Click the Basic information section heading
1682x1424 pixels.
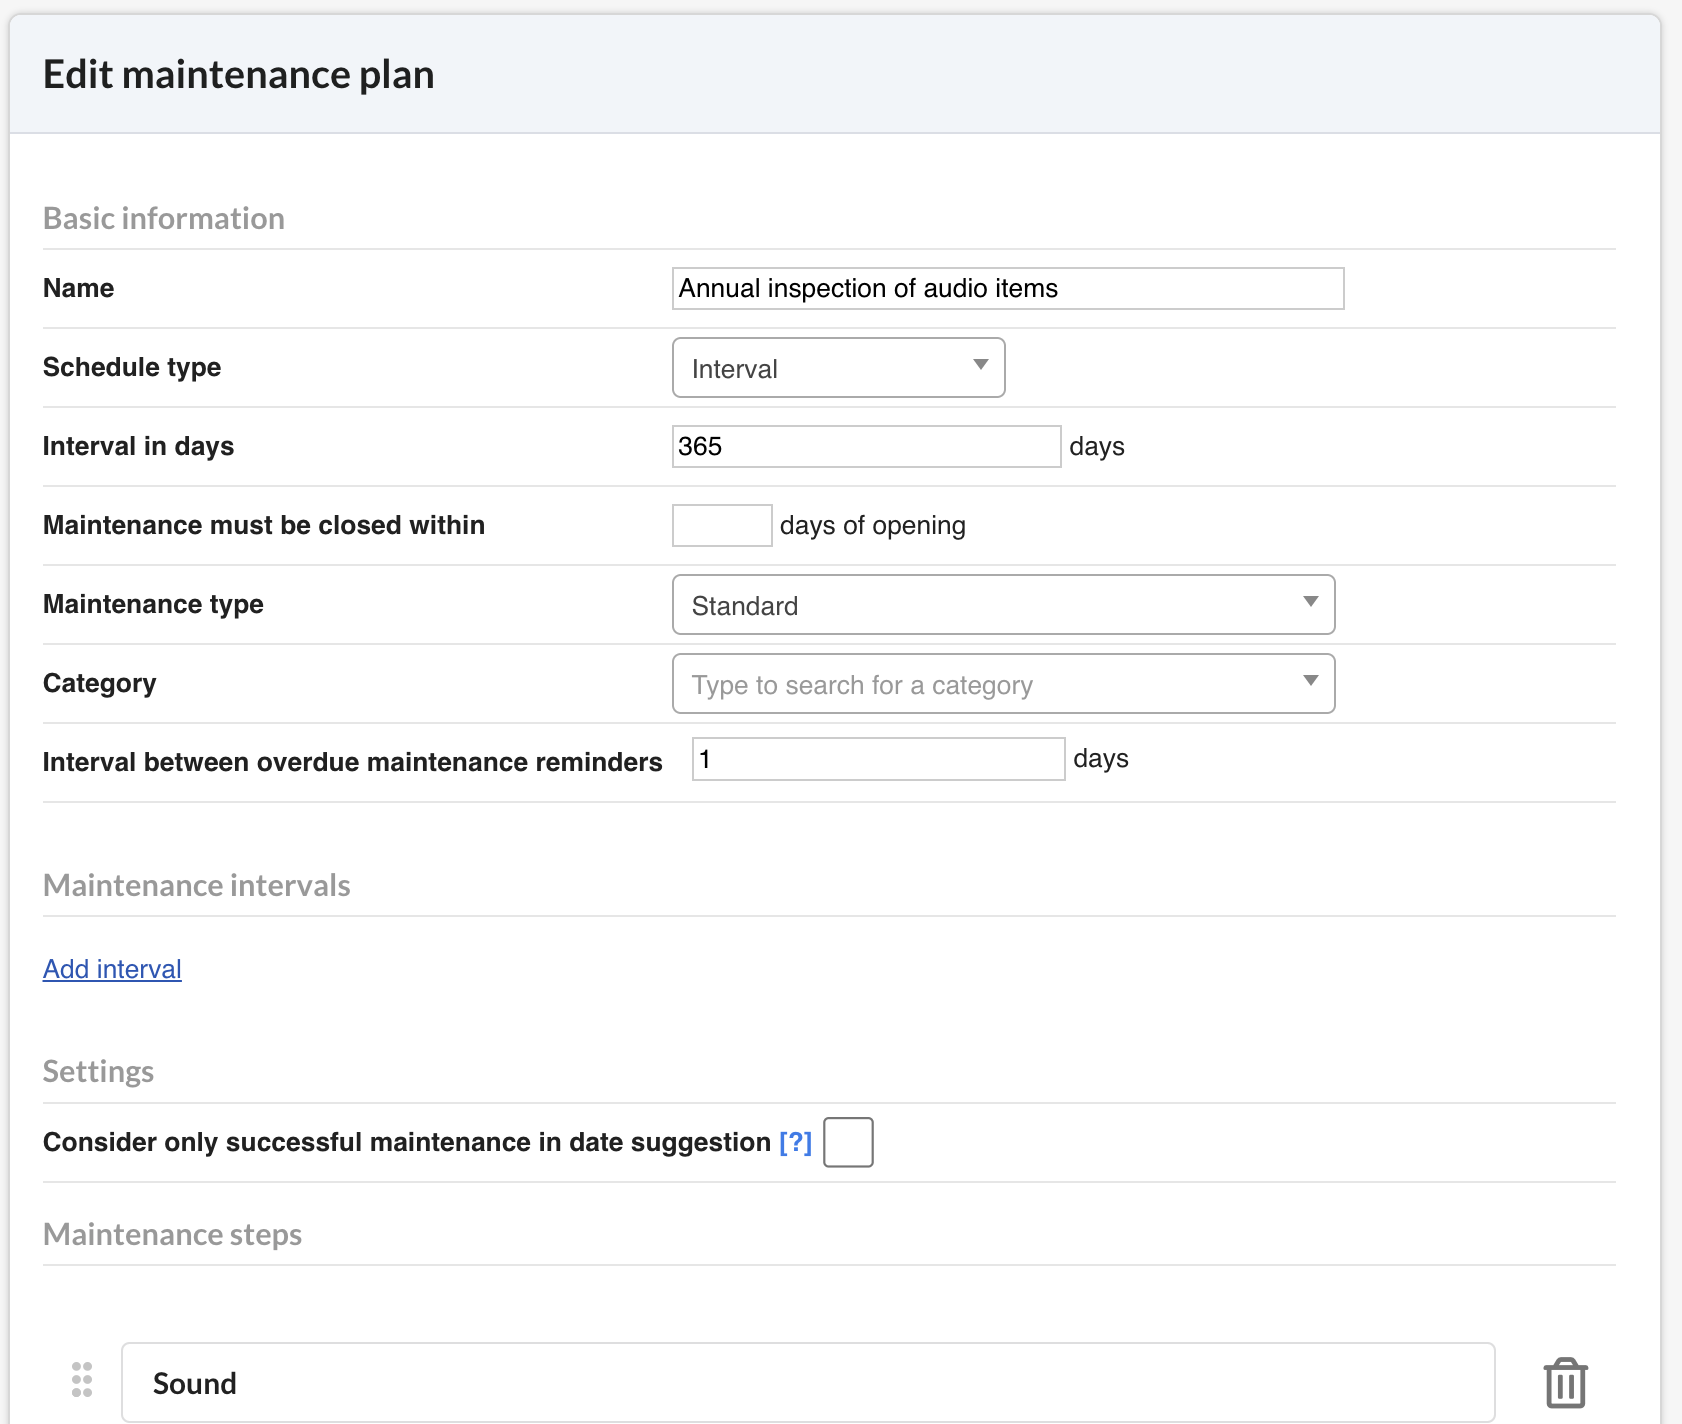[164, 219]
